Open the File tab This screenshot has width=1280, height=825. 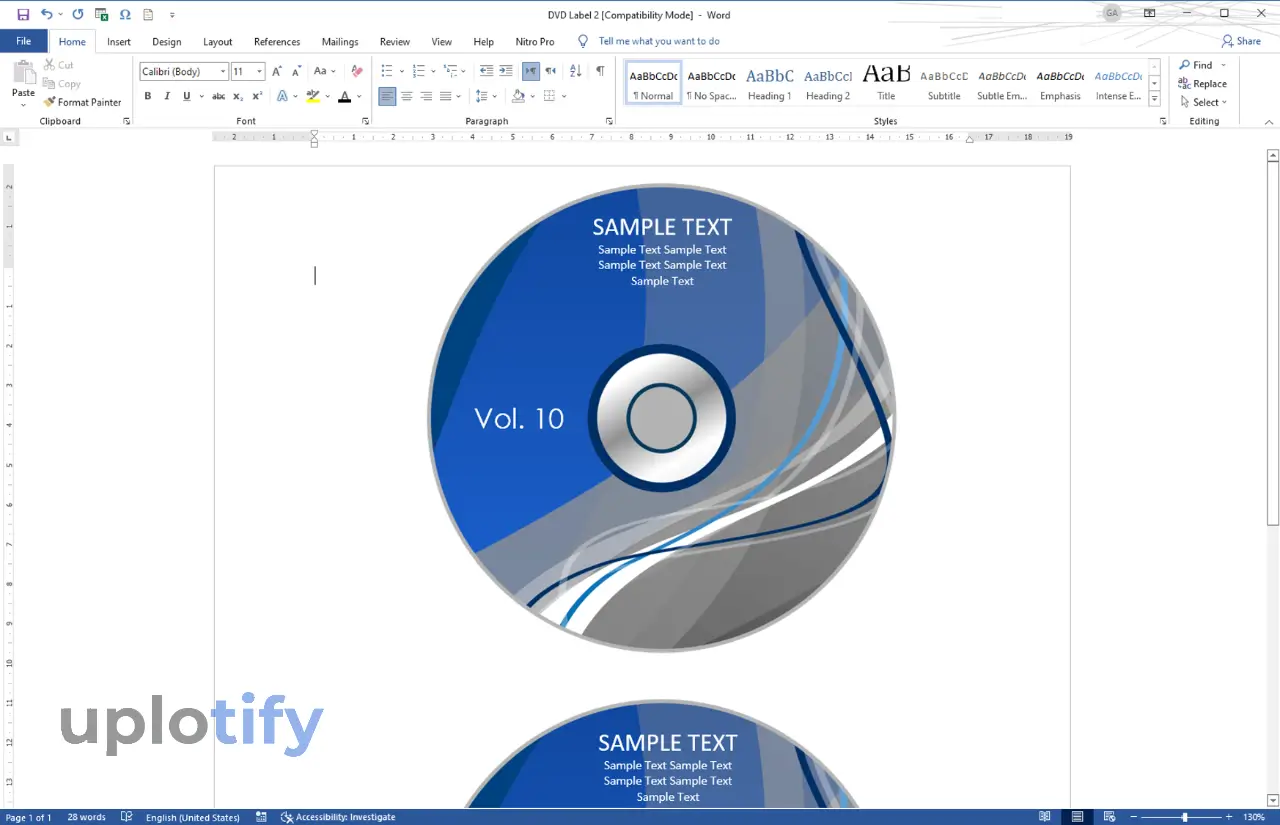23,41
